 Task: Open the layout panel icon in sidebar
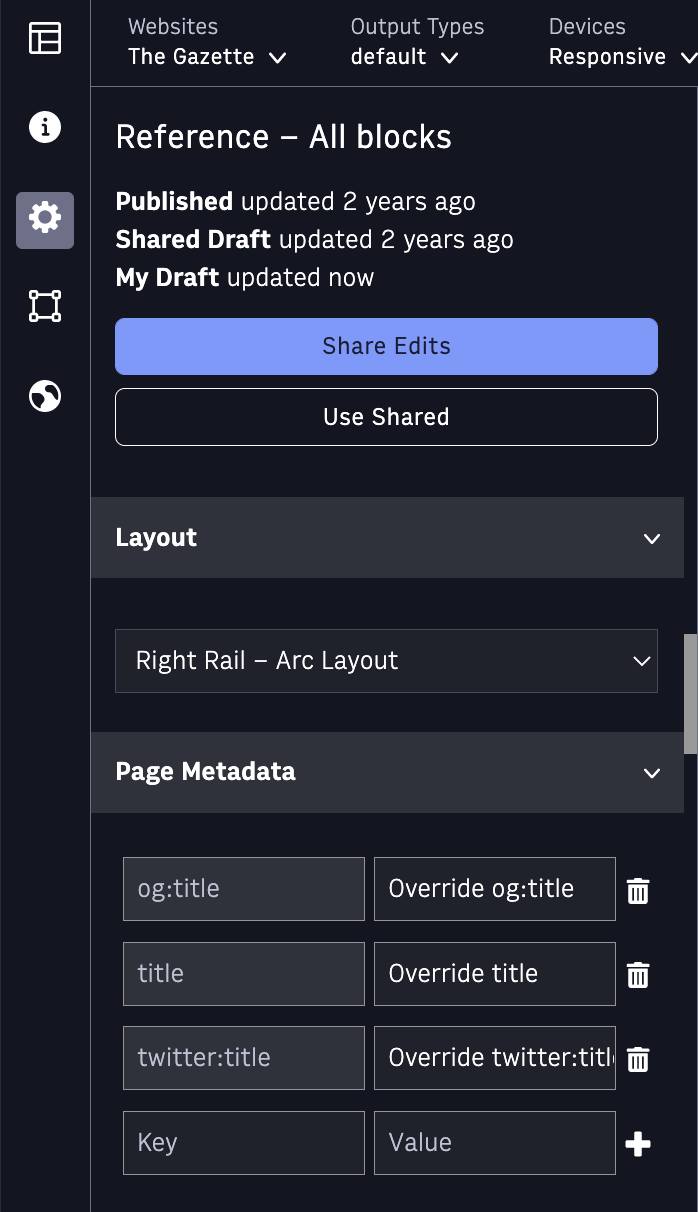click(x=45, y=38)
